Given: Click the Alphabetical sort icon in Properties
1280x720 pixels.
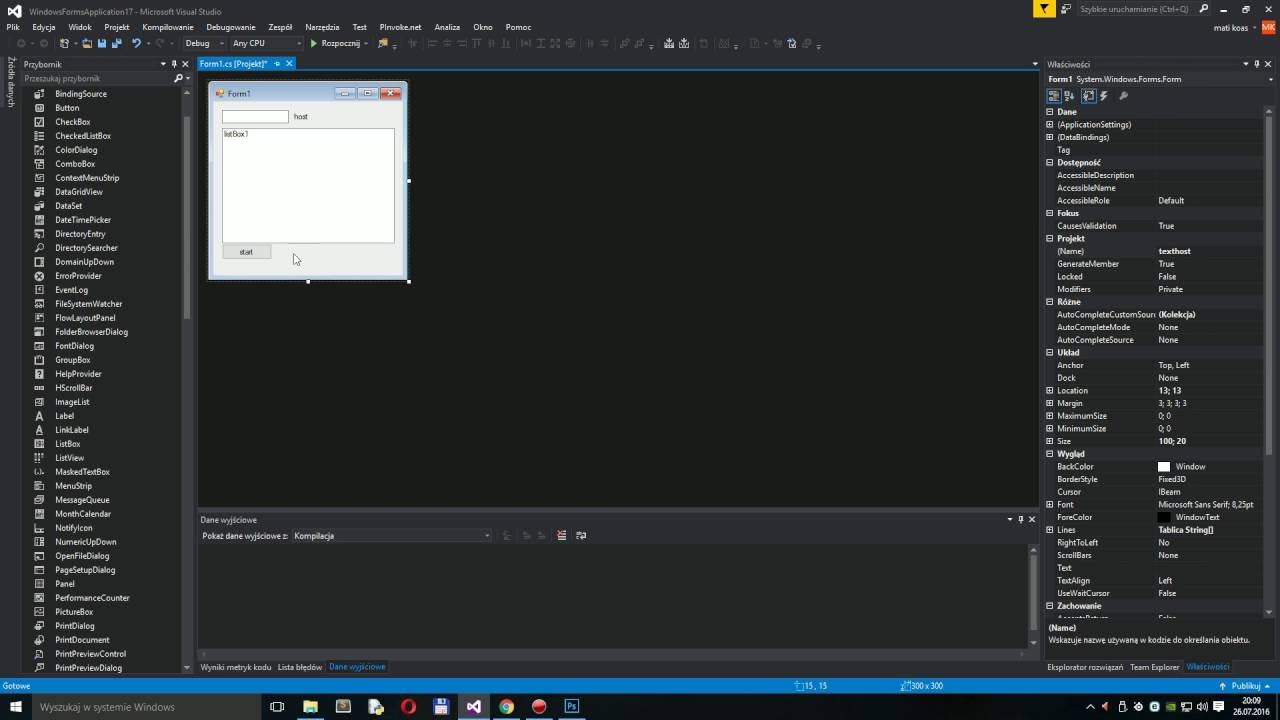Looking at the screenshot, I should pyautogui.click(x=1069, y=96).
